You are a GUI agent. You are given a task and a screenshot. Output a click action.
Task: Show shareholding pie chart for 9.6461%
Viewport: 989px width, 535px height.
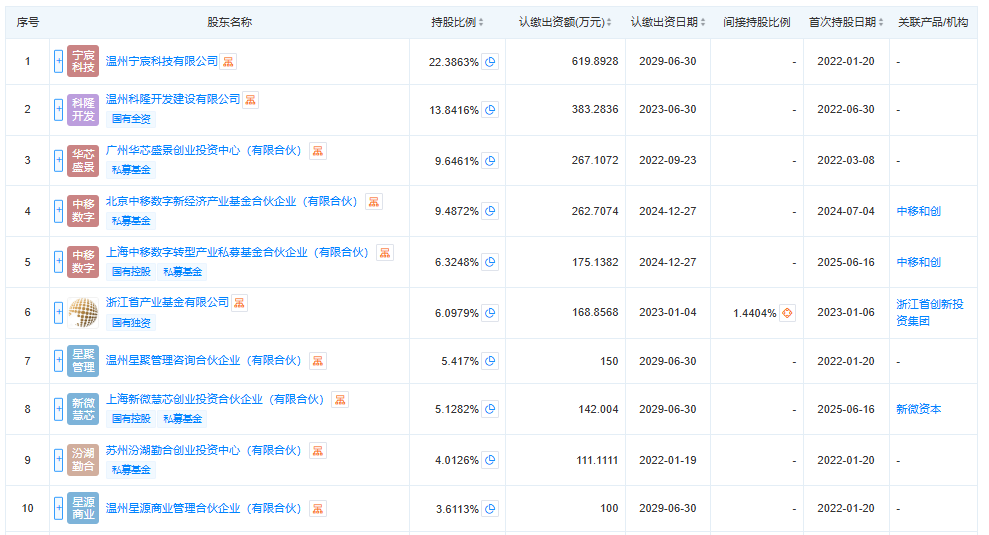490,161
